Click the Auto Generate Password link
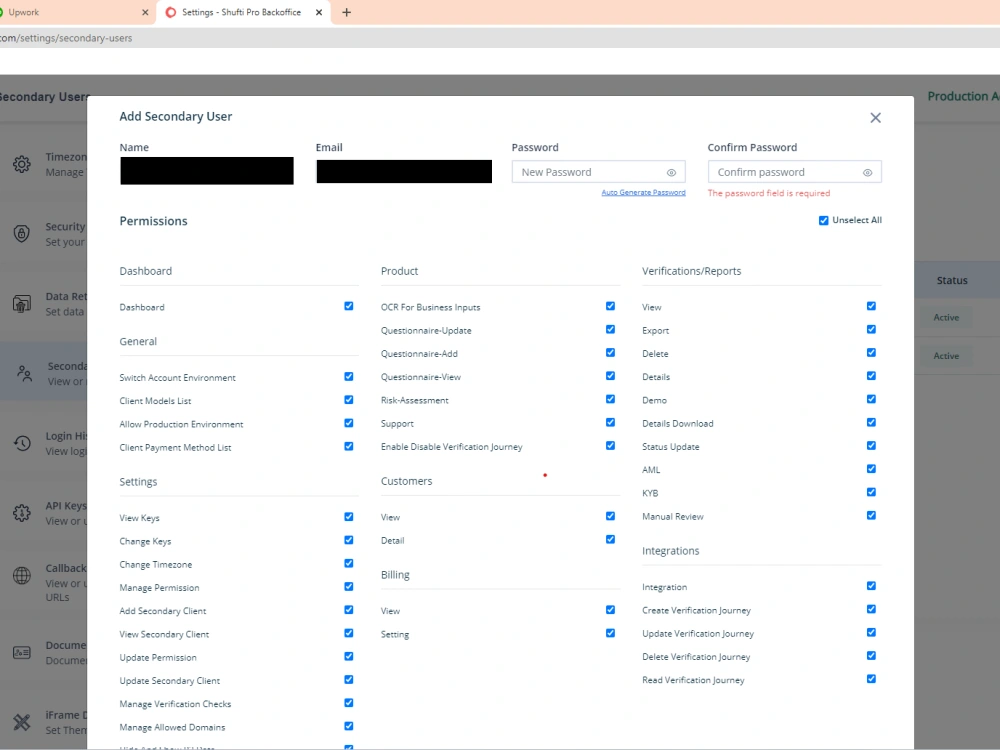The width and height of the screenshot is (1000, 750). (643, 192)
